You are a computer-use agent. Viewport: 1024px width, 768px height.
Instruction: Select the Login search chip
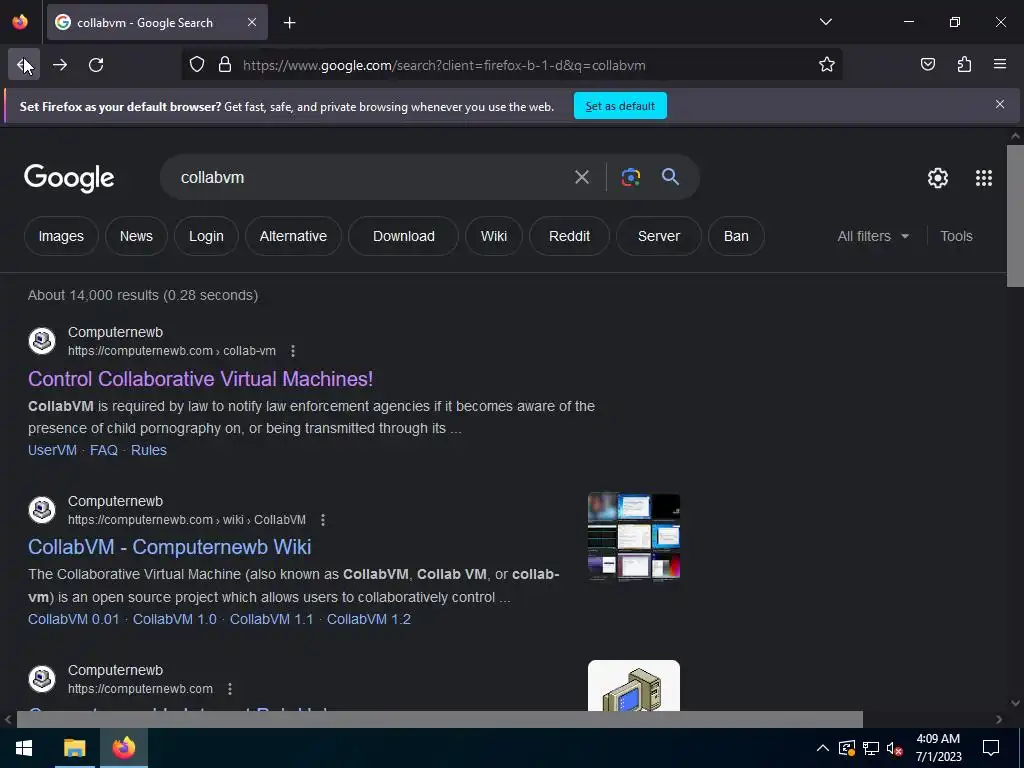pyautogui.click(x=206, y=236)
